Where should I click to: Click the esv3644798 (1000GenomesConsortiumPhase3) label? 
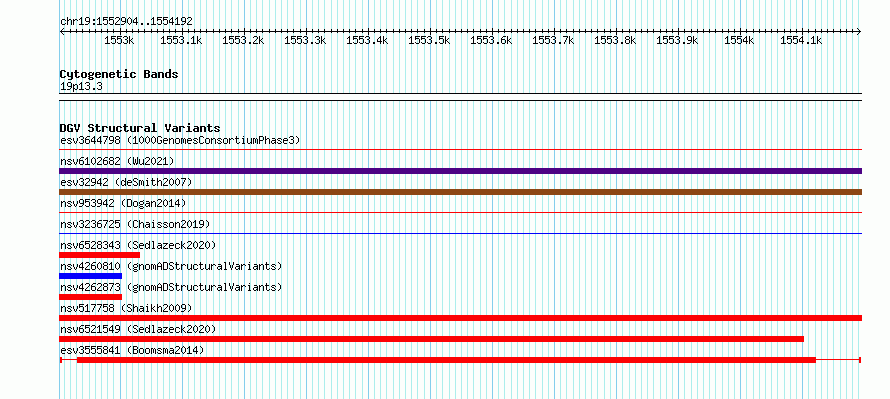180,140
